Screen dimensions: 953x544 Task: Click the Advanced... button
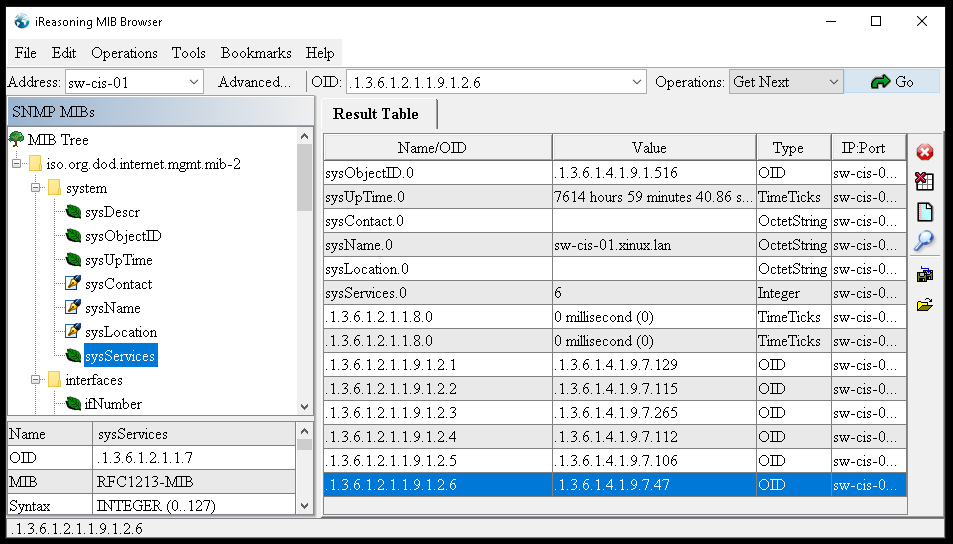tap(254, 82)
